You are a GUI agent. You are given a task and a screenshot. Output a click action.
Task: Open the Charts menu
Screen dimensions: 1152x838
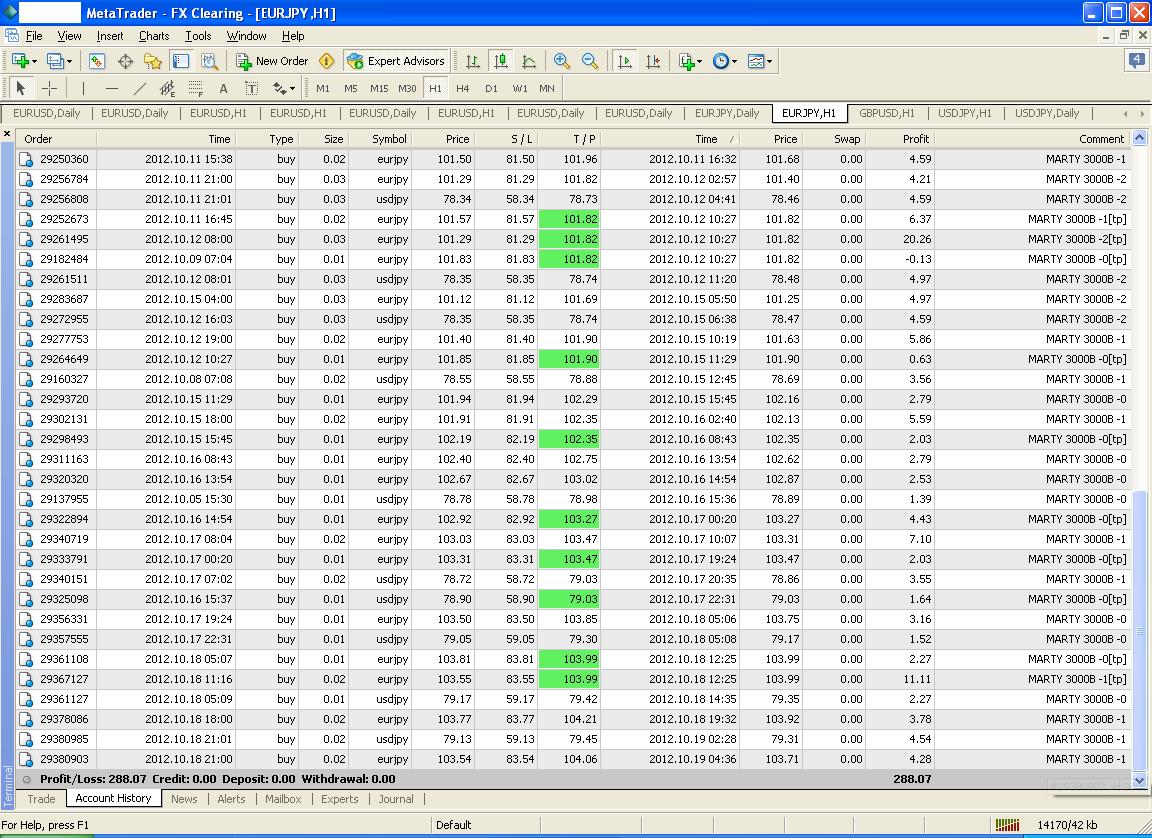click(154, 36)
